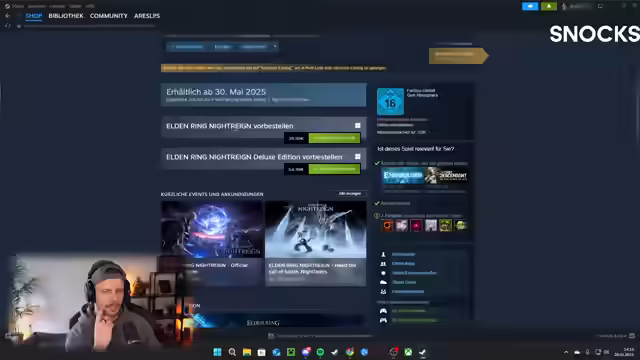640x360 pixels.
Task: Open the Xbox app from taskbar
Action: point(408,352)
